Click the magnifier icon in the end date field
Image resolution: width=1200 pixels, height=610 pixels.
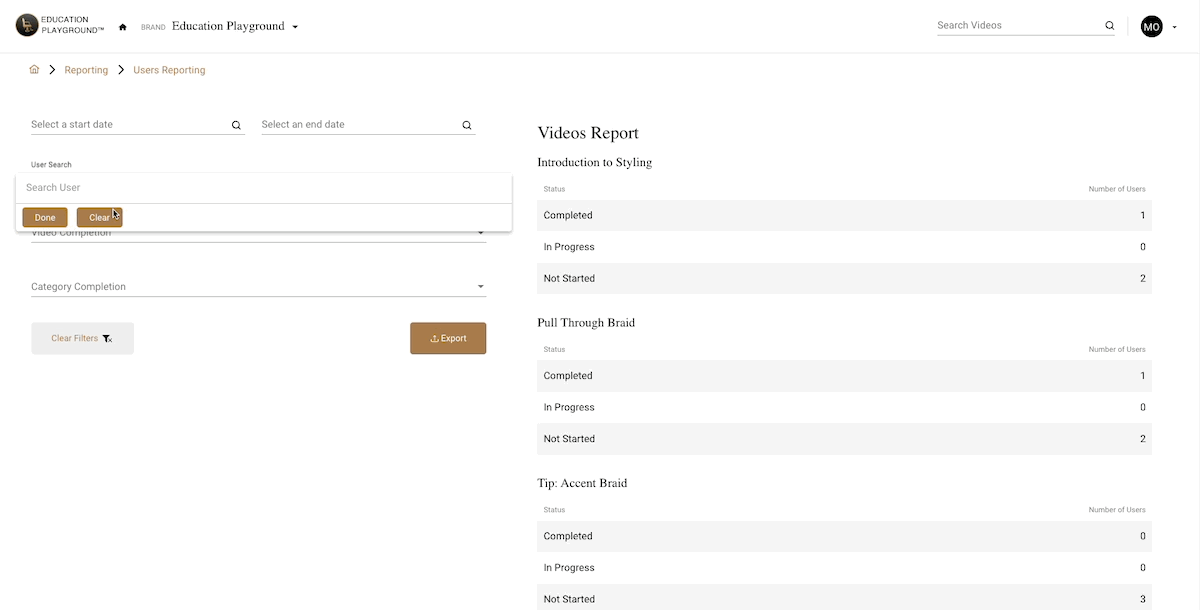pos(466,125)
